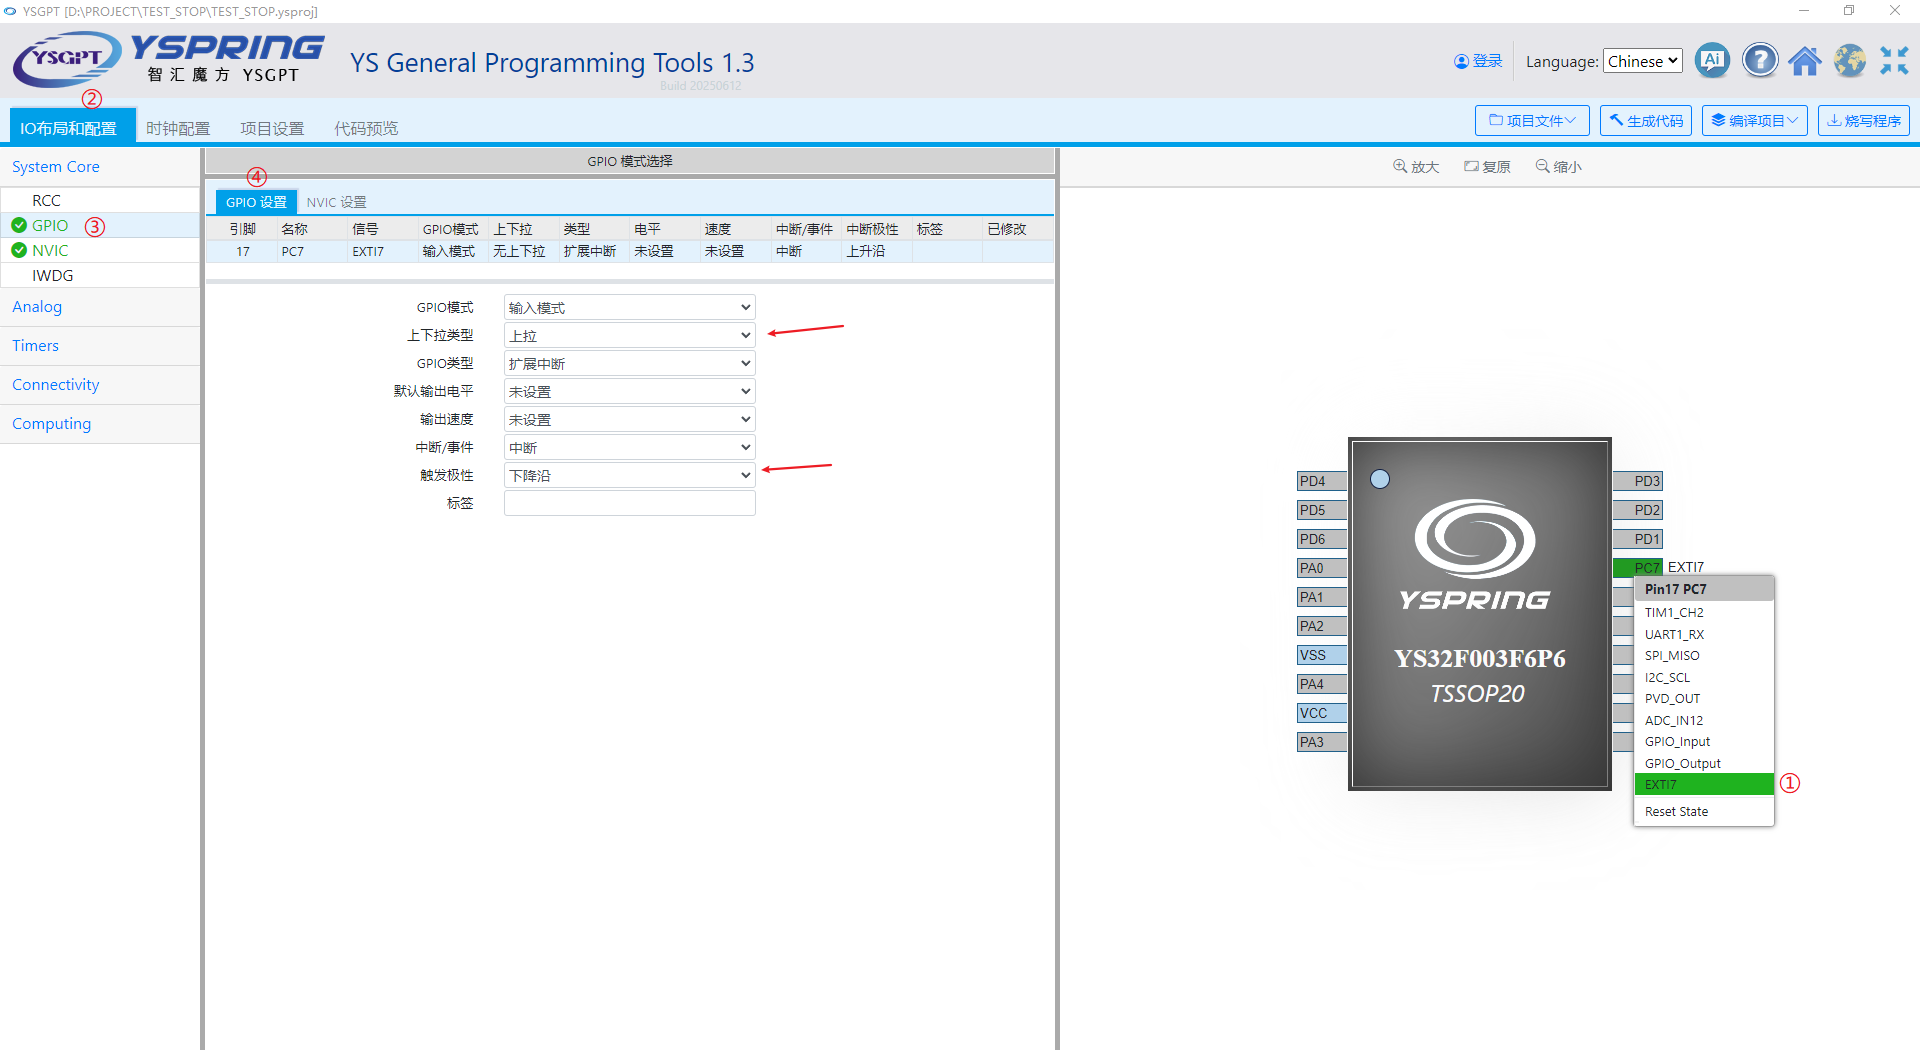Open the 编译项目 dropdown button
The image size is (1920, 1050).
1755,120
